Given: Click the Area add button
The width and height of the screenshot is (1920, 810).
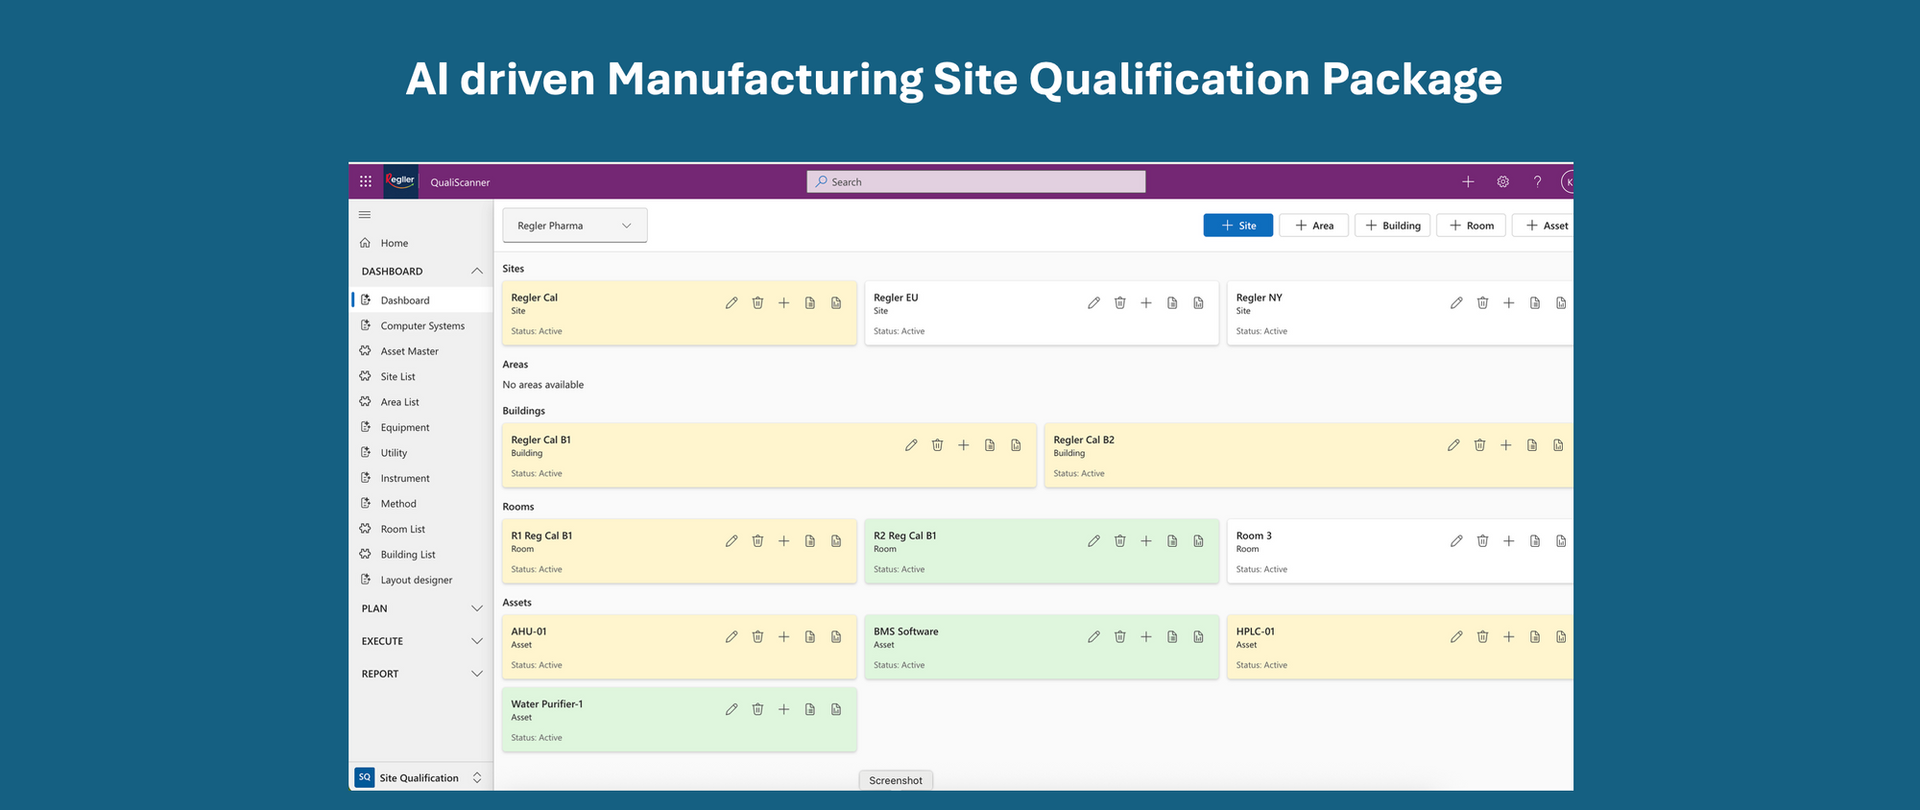Looking at the screenshot, I should (x=1314, y=225).
